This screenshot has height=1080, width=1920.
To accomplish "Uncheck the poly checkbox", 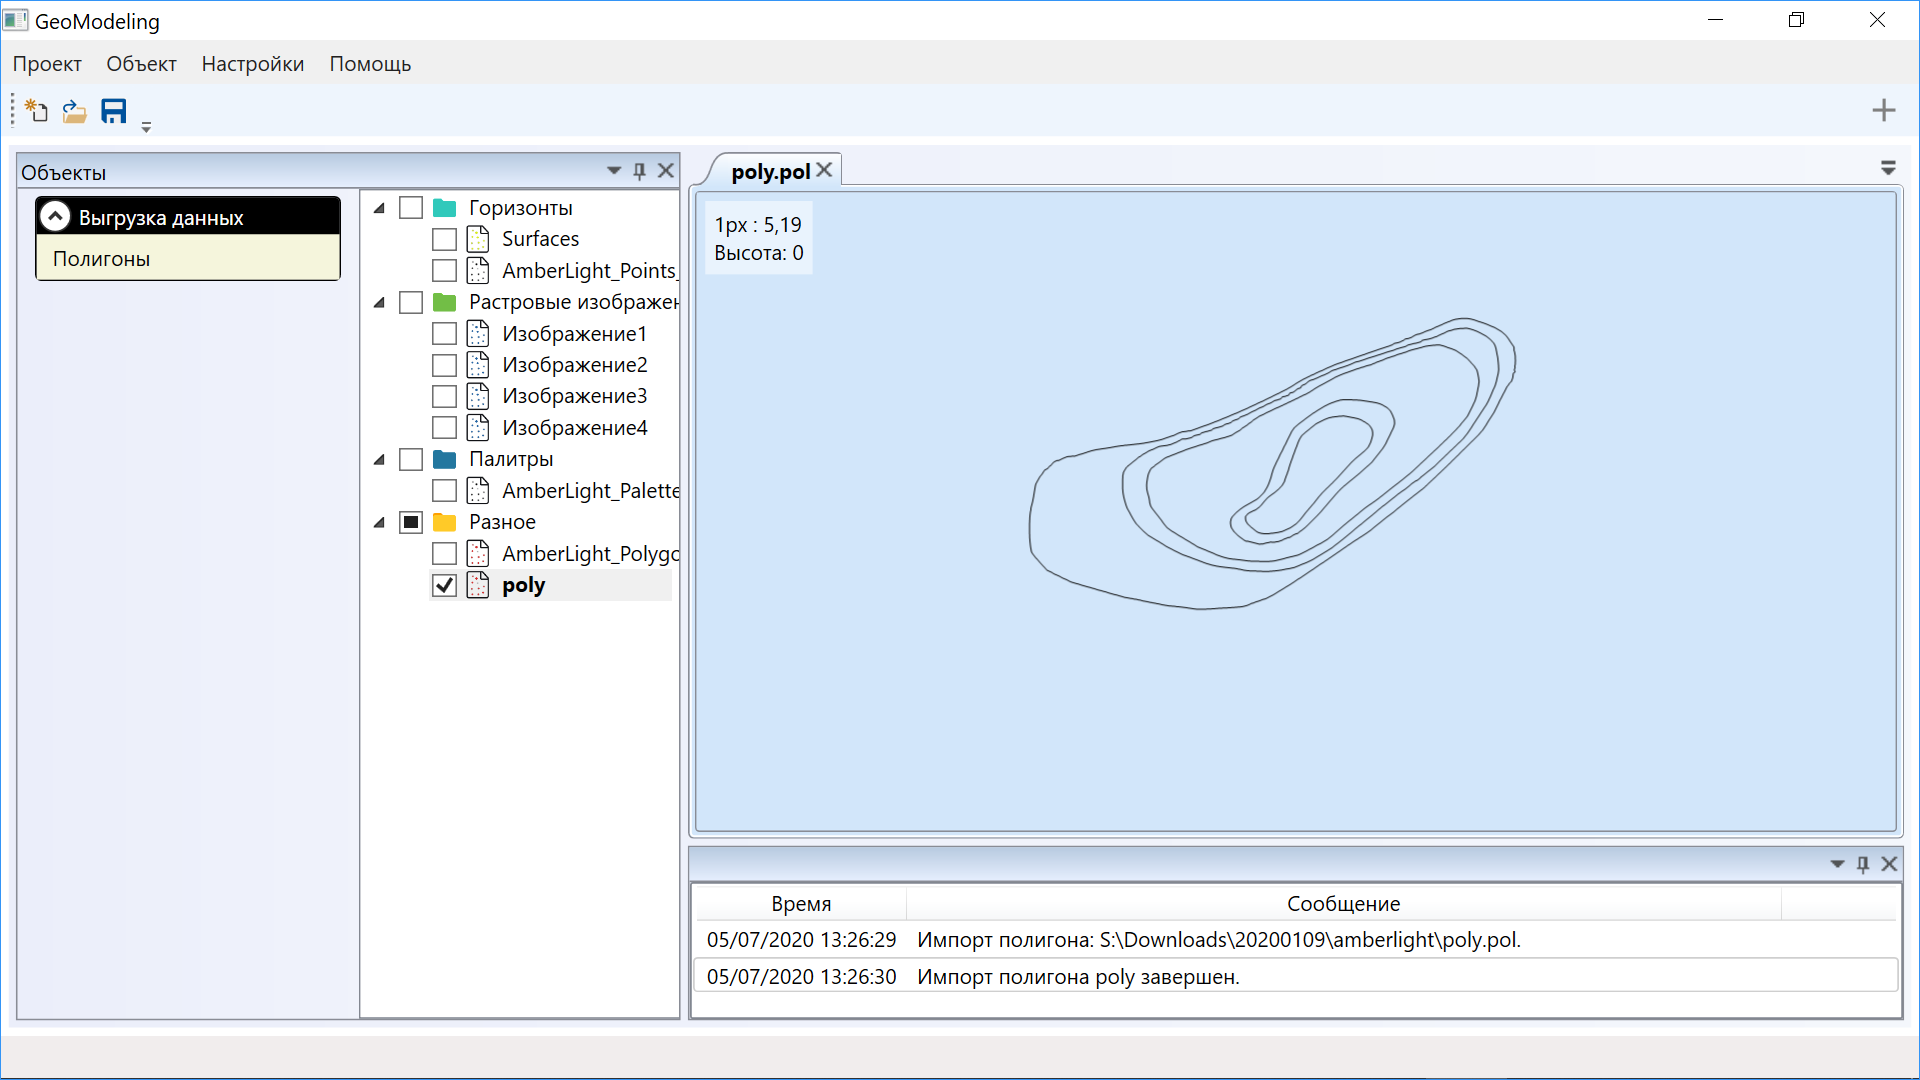I will click(x=445, y=585).
